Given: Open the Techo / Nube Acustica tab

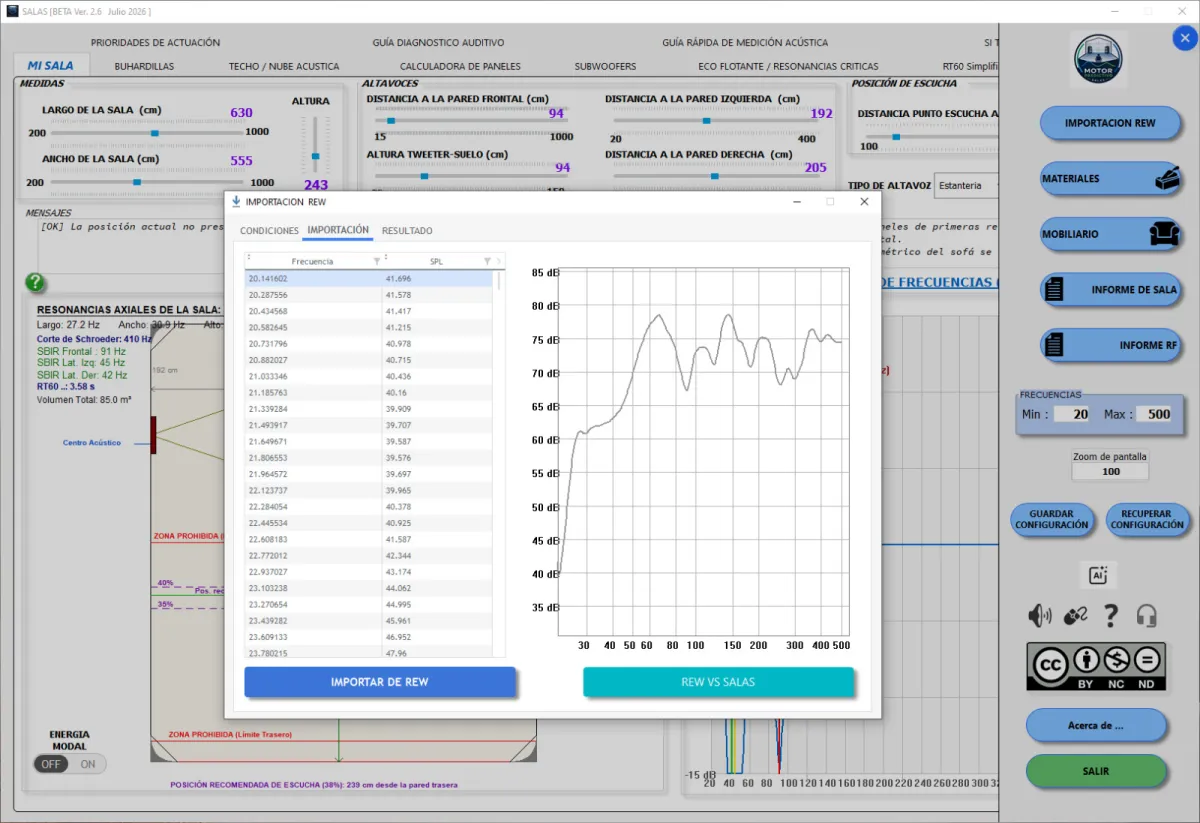Looking at the screenshot, I should point(284,66).
